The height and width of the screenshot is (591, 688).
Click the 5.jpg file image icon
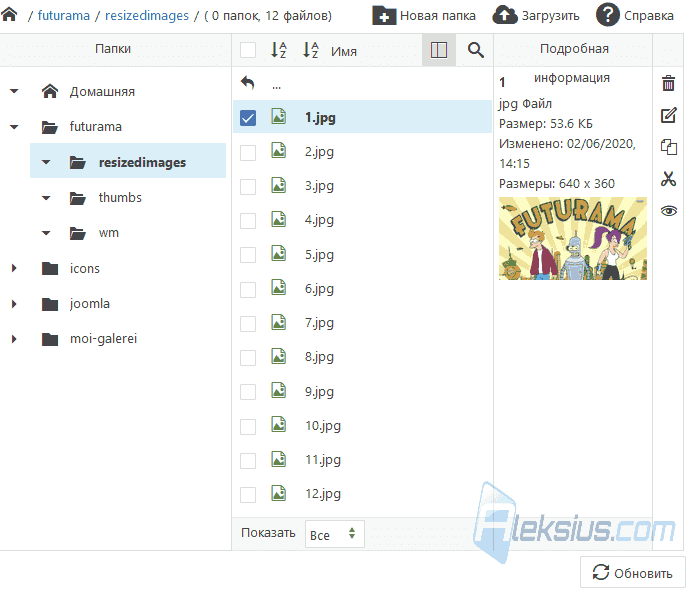(279, 253)
